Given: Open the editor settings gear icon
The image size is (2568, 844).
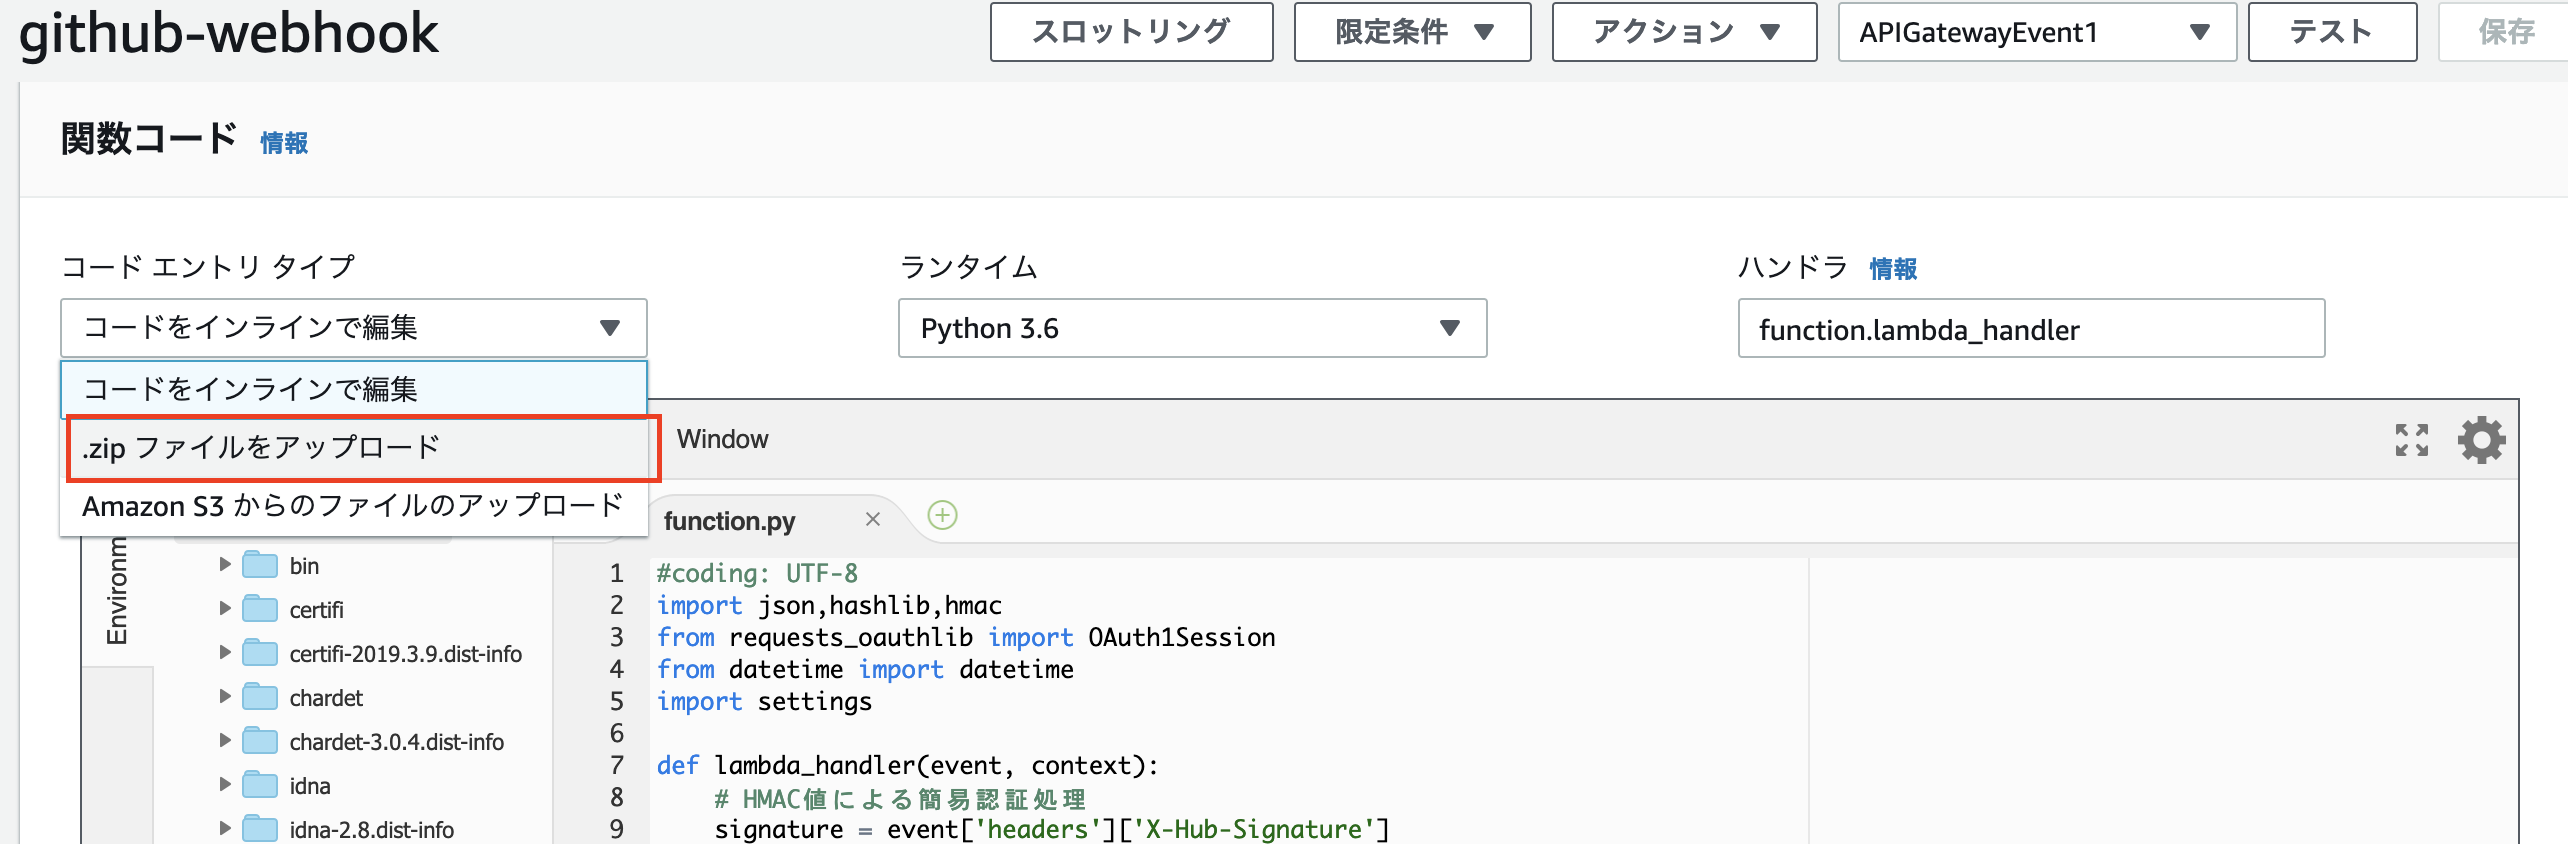Looking at the screenshot, I should [2481, 440].
